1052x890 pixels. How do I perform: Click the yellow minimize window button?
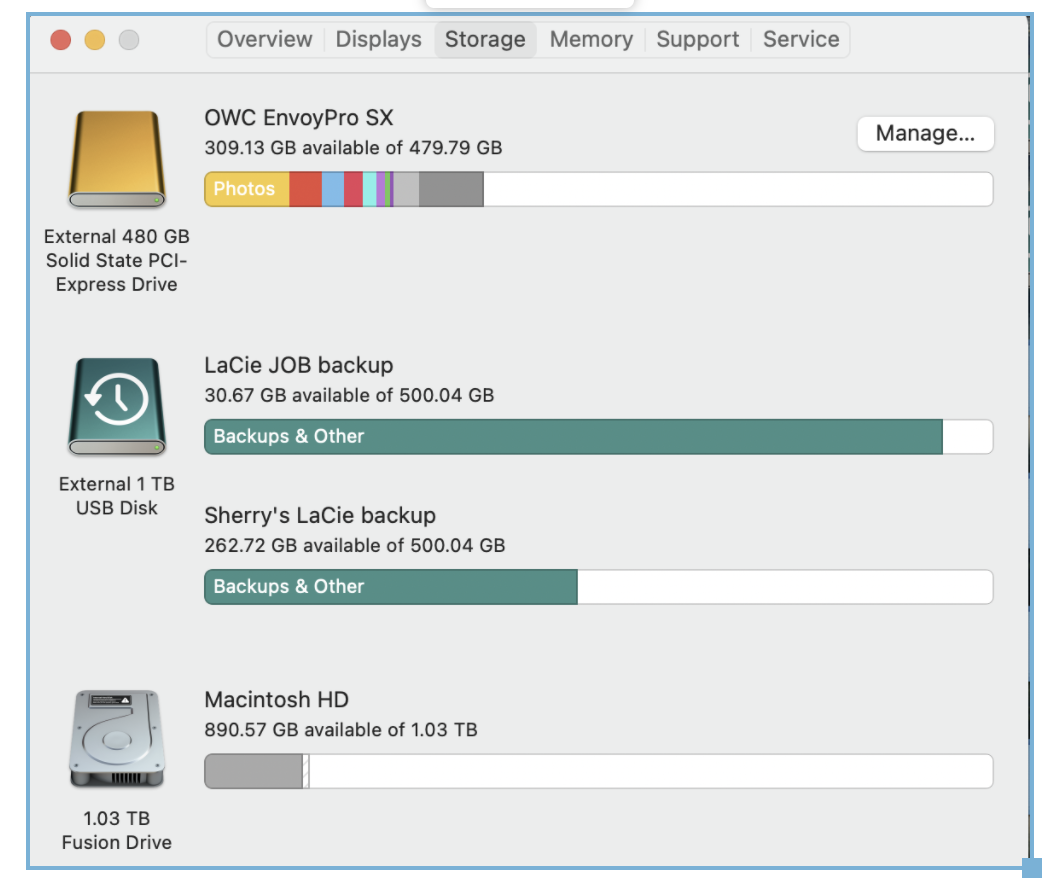pos(95,40)
